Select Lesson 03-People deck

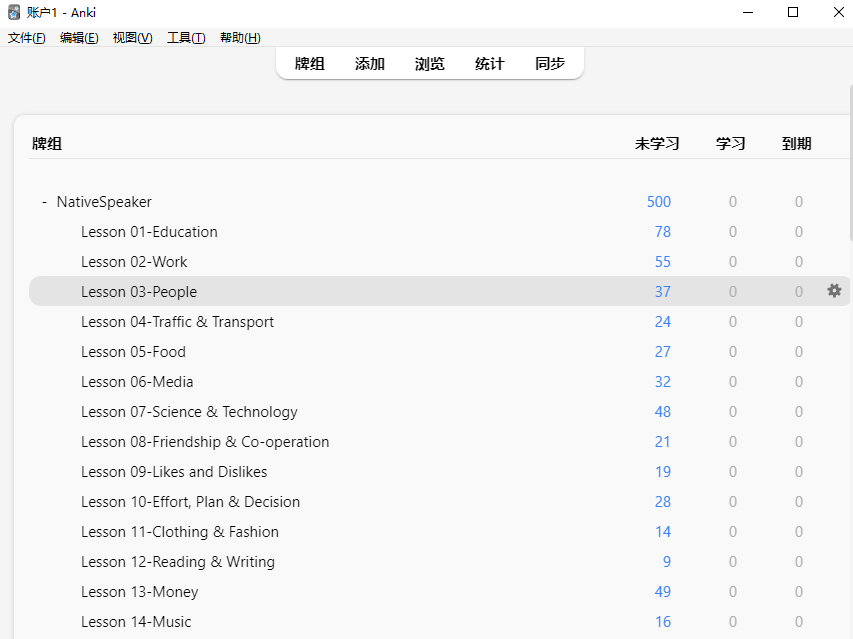139,291
